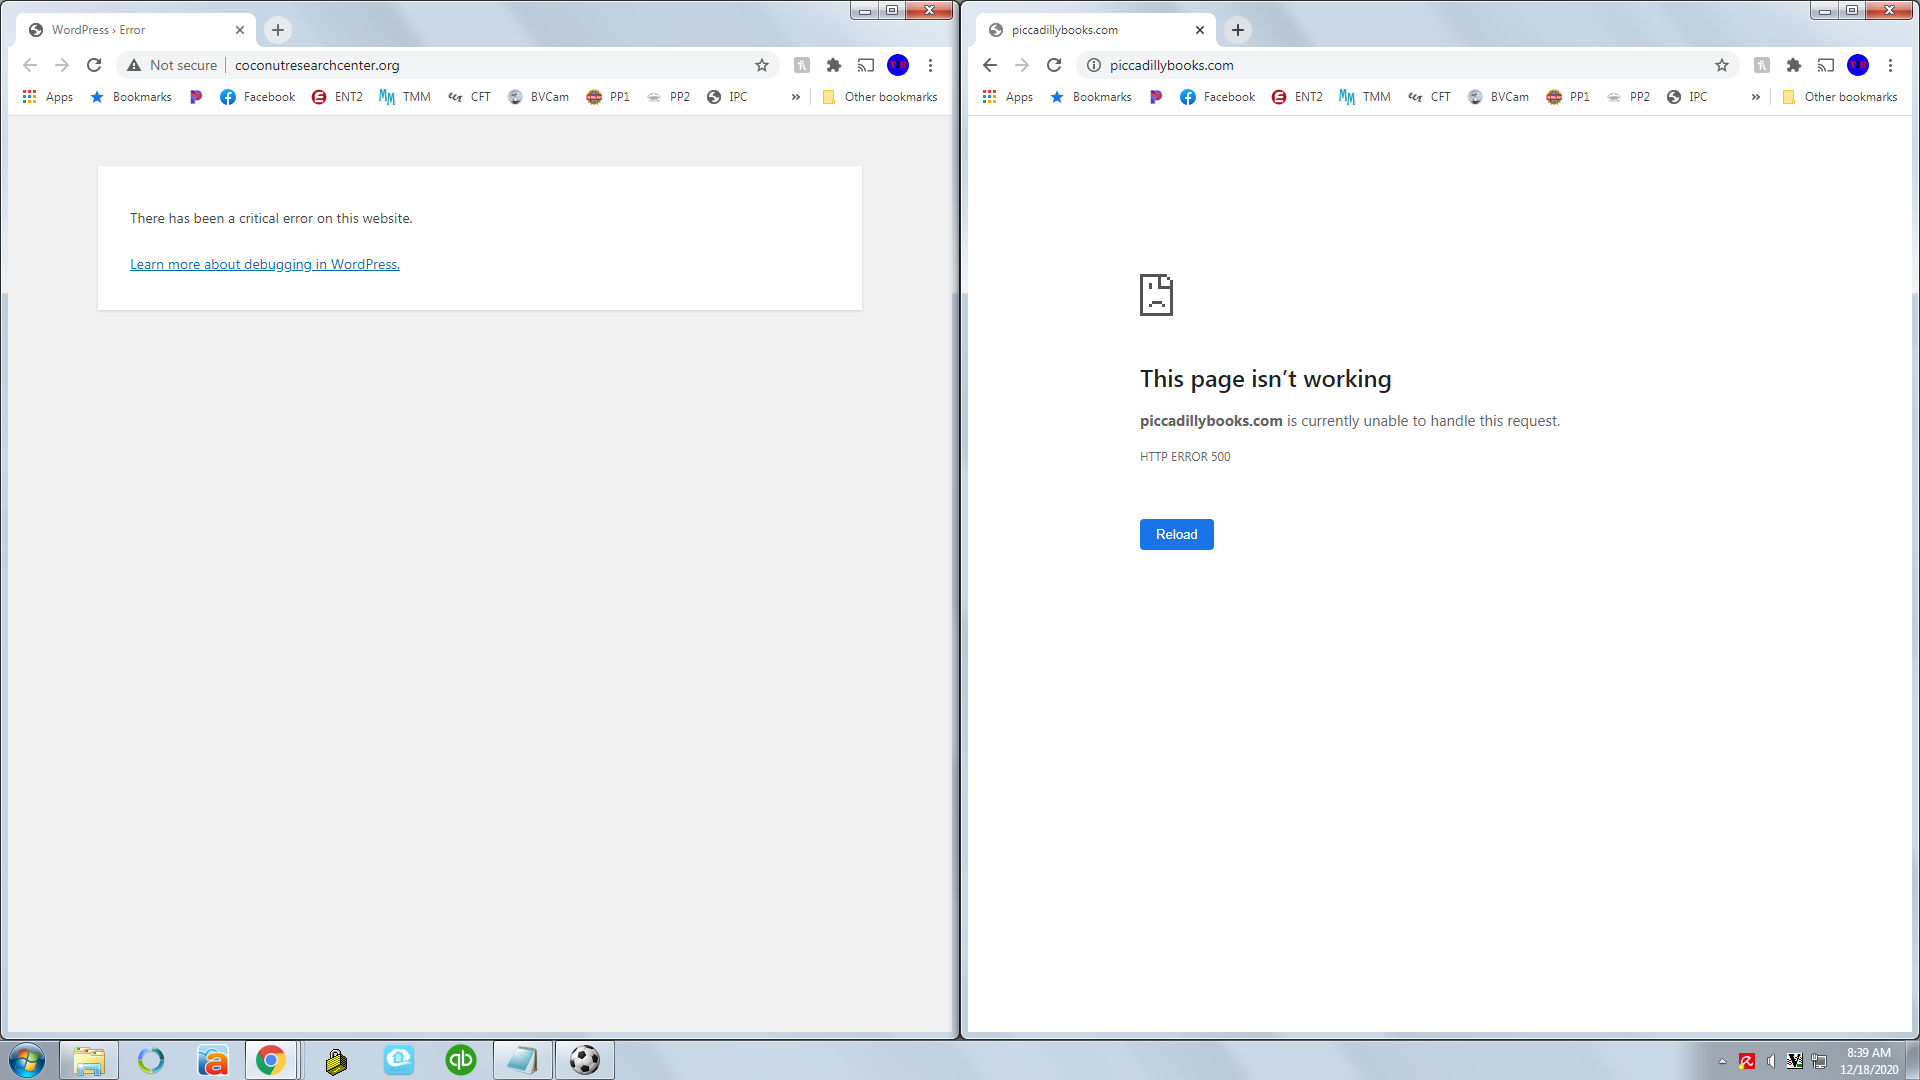View site information for piccadillybooks.com
Screen dimensions: 1920x1080
coord(1094,65)
